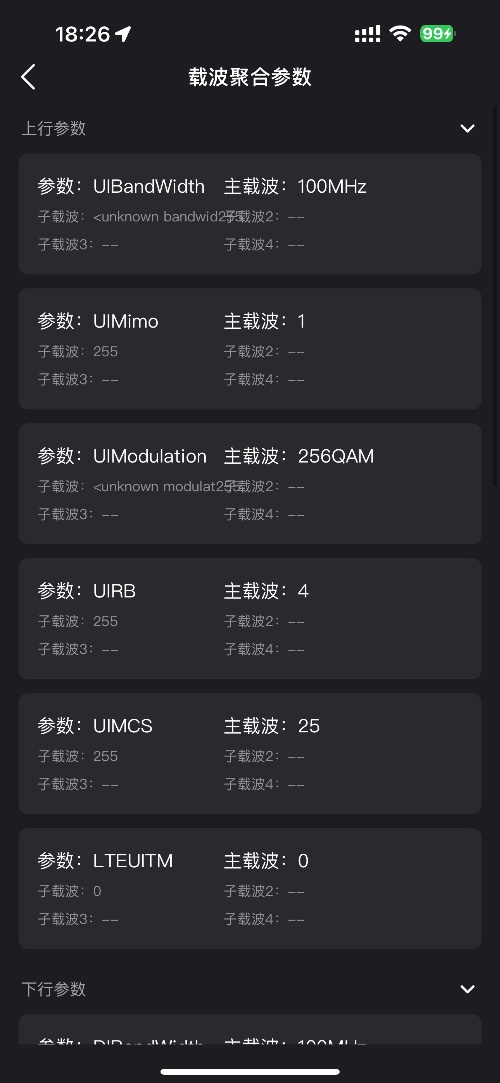Select the UlMCS parameter card
500x1083 pixels.
[250, 754]
